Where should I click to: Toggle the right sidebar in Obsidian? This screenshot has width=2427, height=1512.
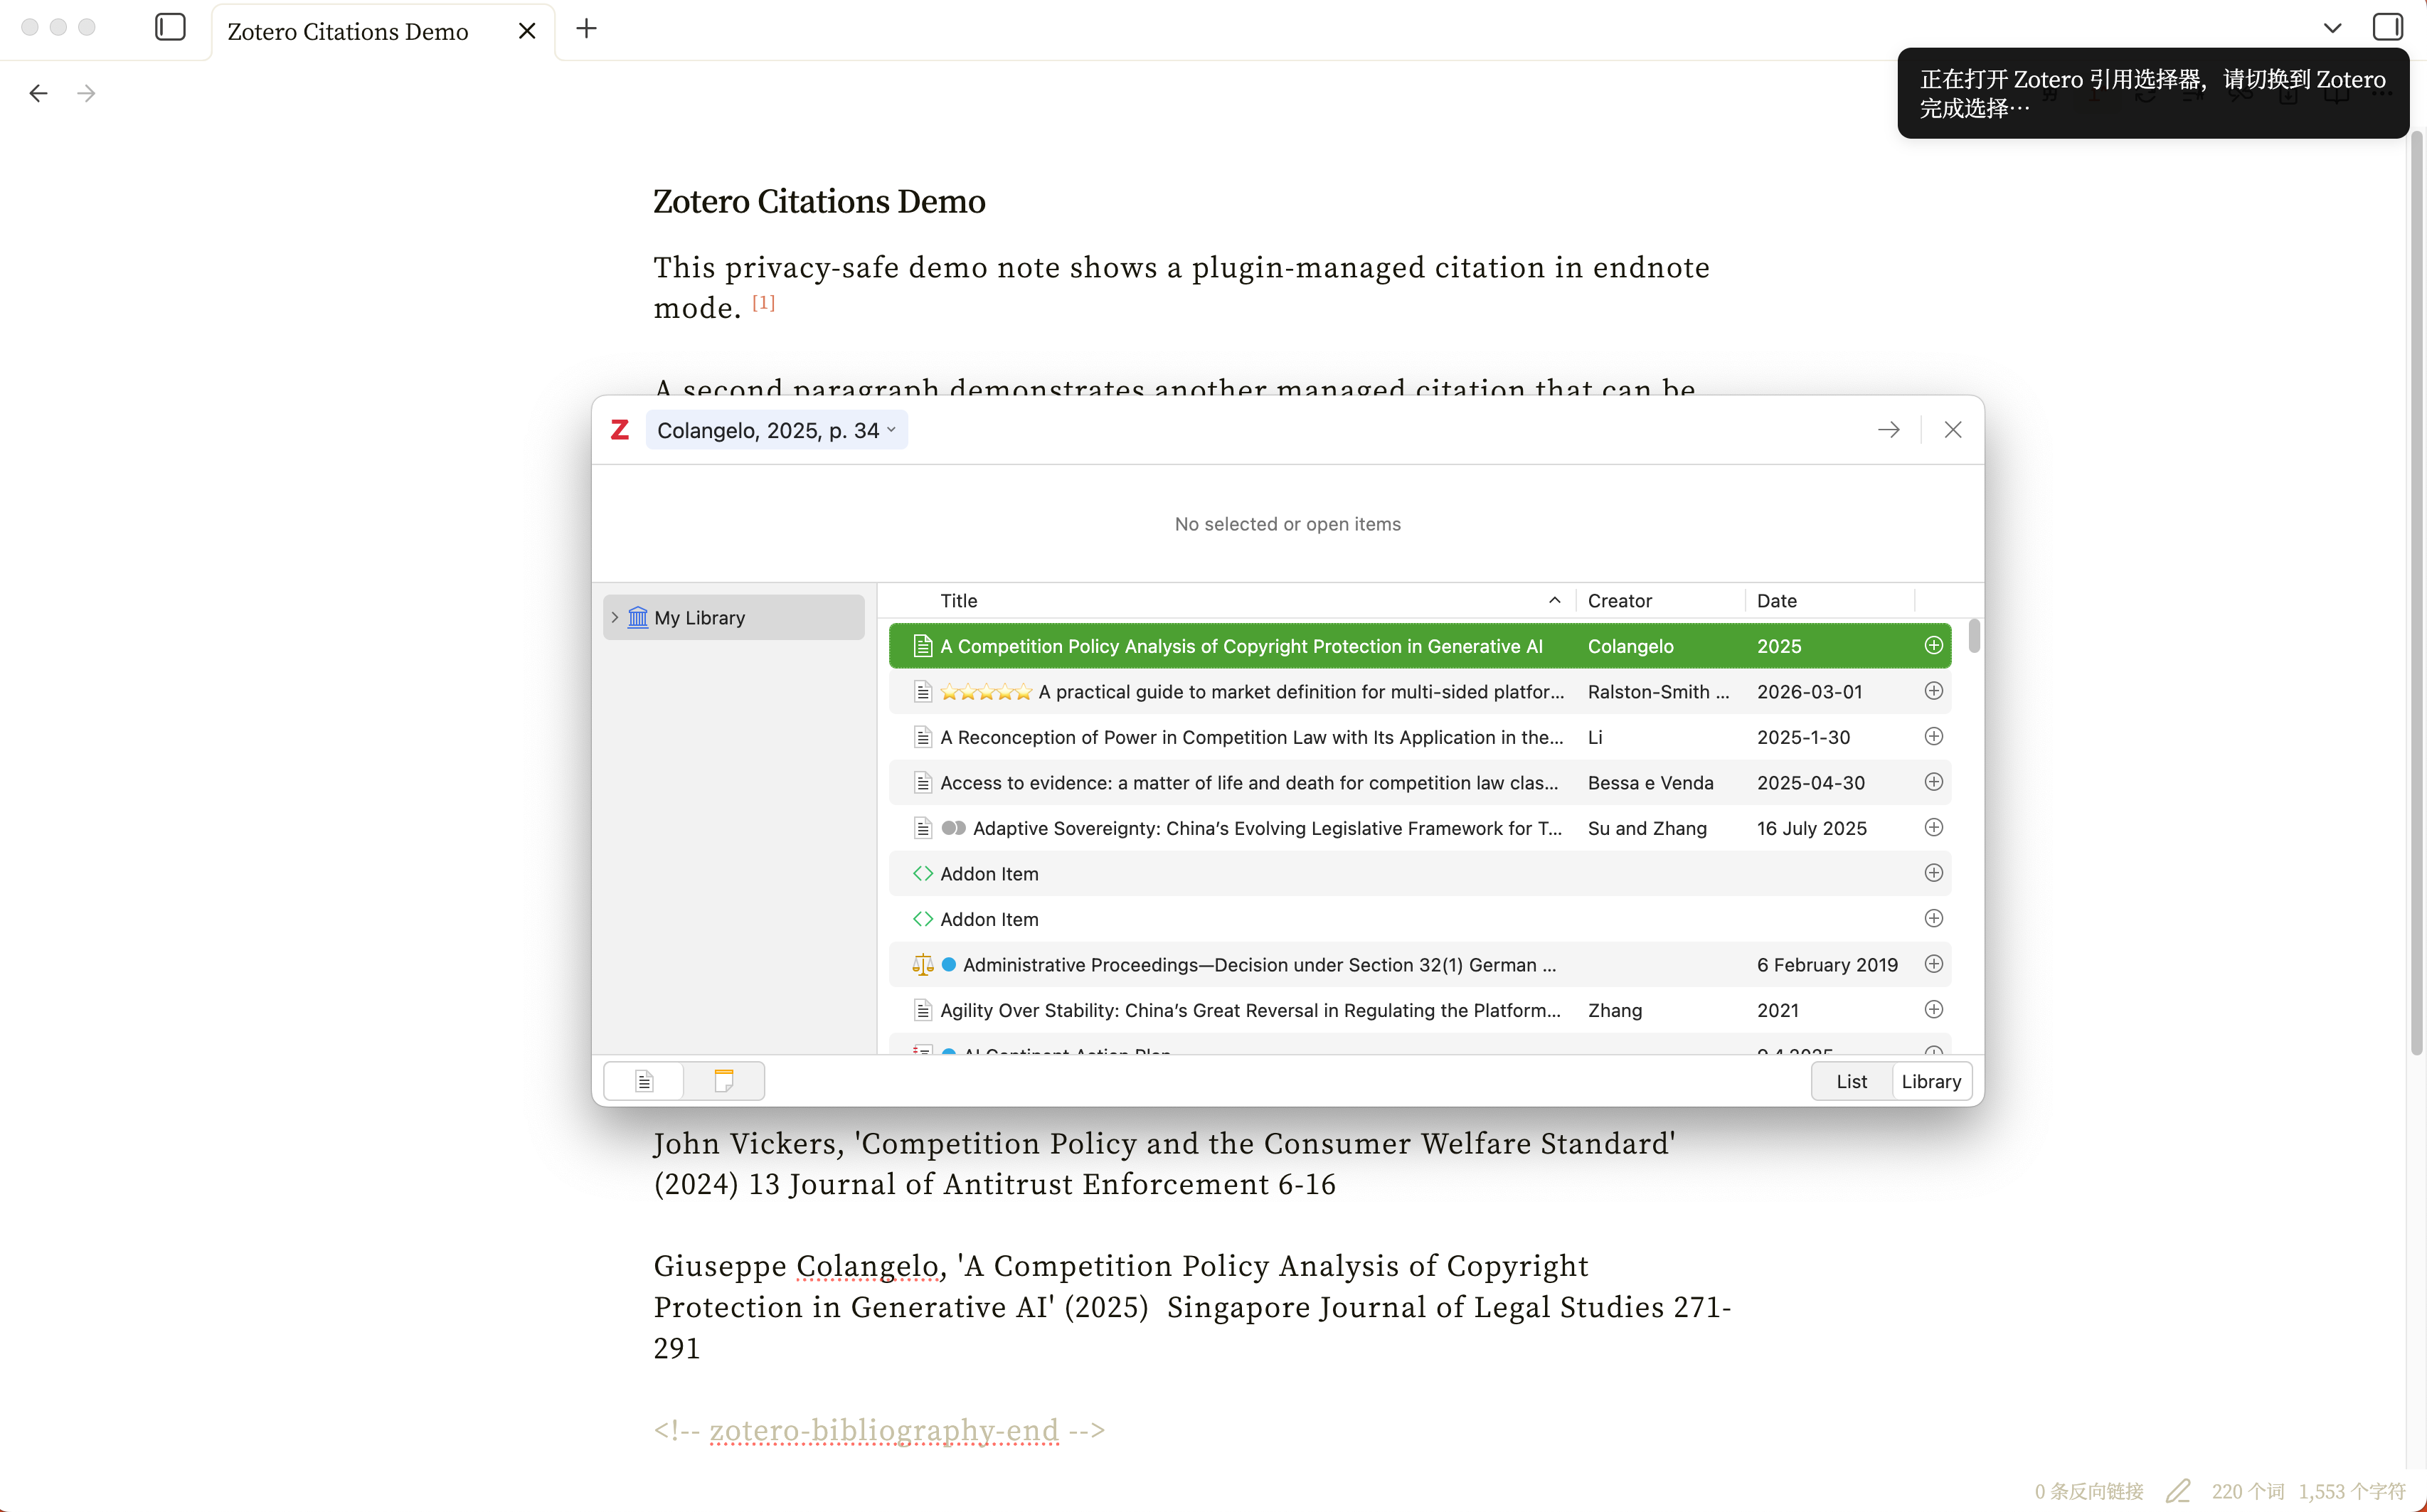pos(2387,27)
